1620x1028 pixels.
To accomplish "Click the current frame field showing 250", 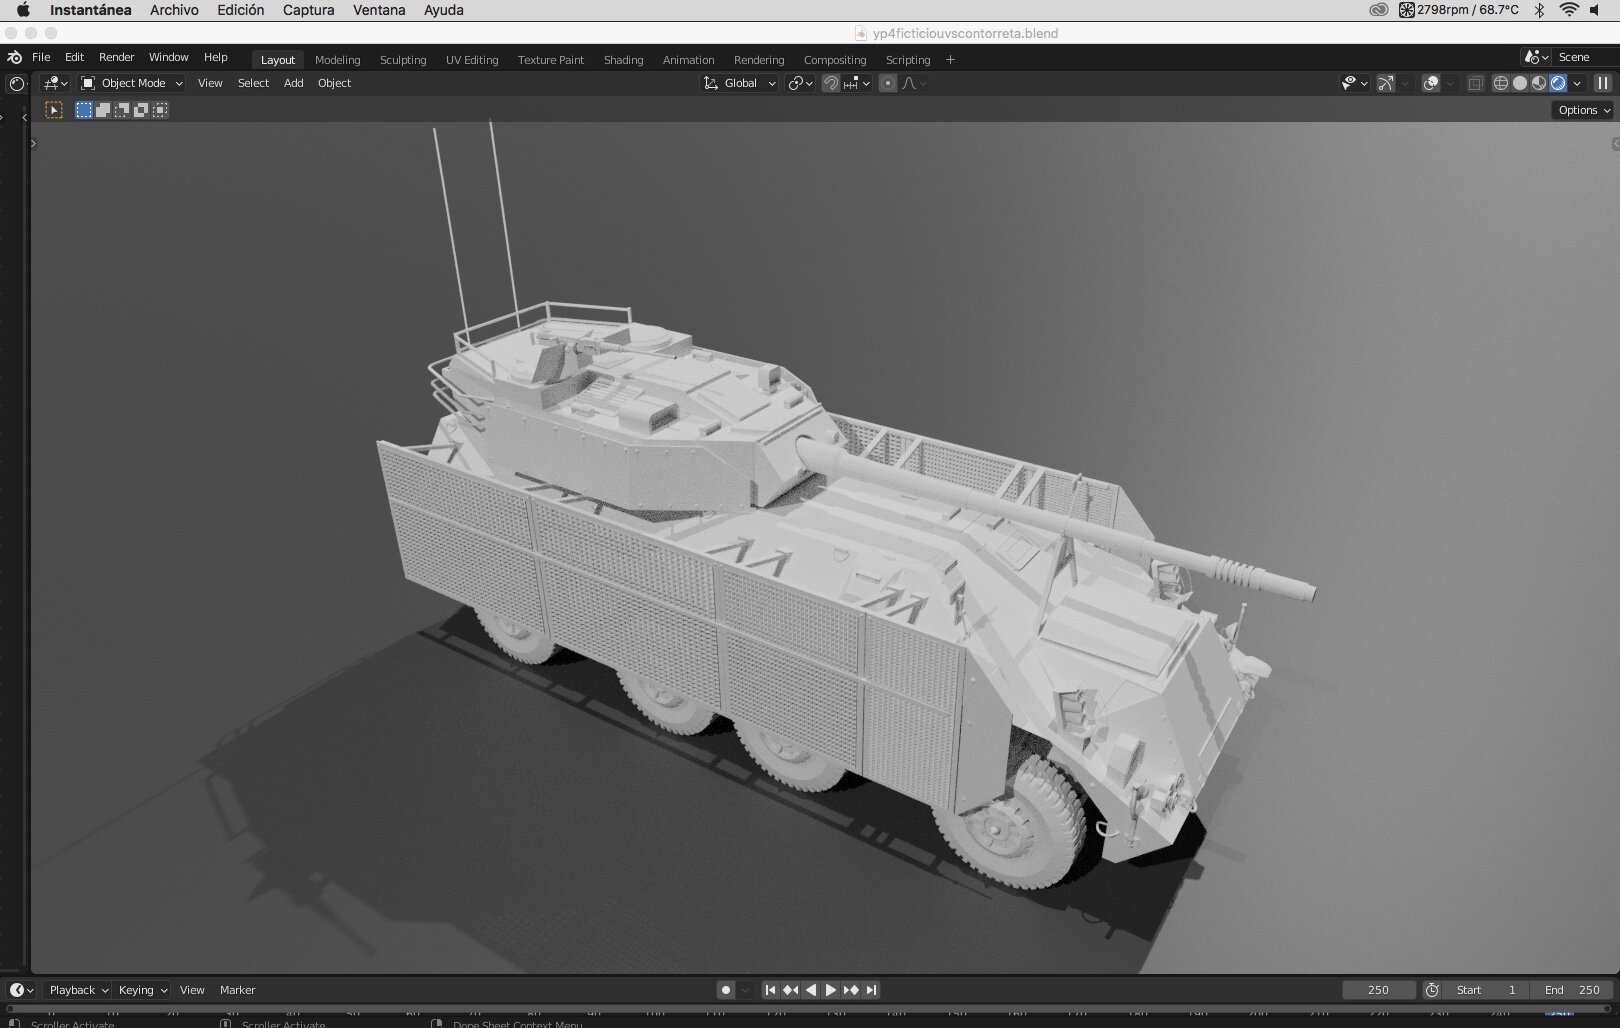I will [x=1378, y=990].
